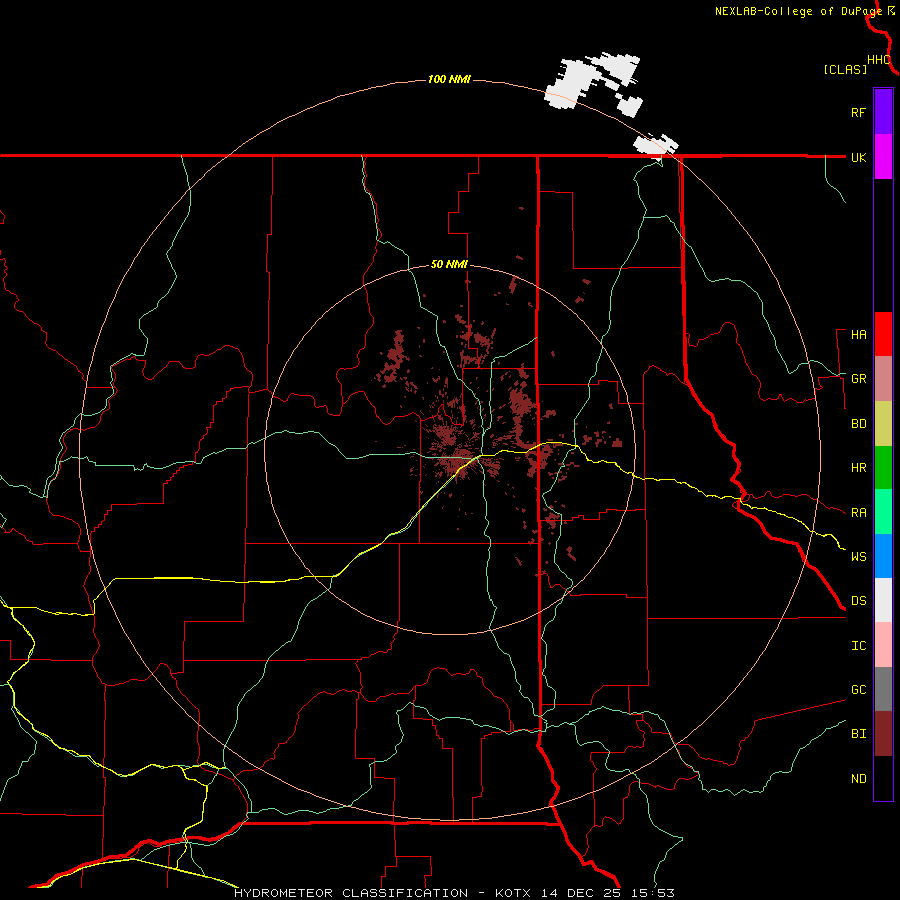This screenshot has height=900, width=900.
Task: Click the IC legend label
Action: (858, 646)
